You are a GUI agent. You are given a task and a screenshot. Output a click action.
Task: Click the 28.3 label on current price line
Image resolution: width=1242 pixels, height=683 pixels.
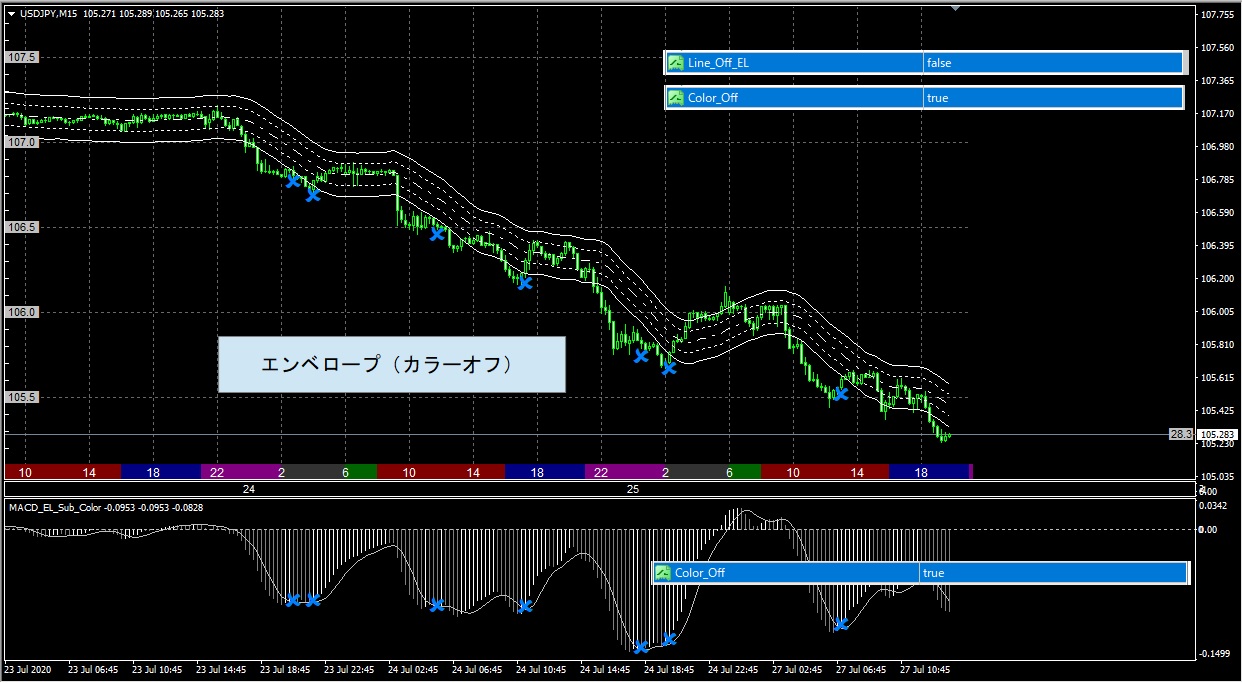click(x=1181, y=434)
